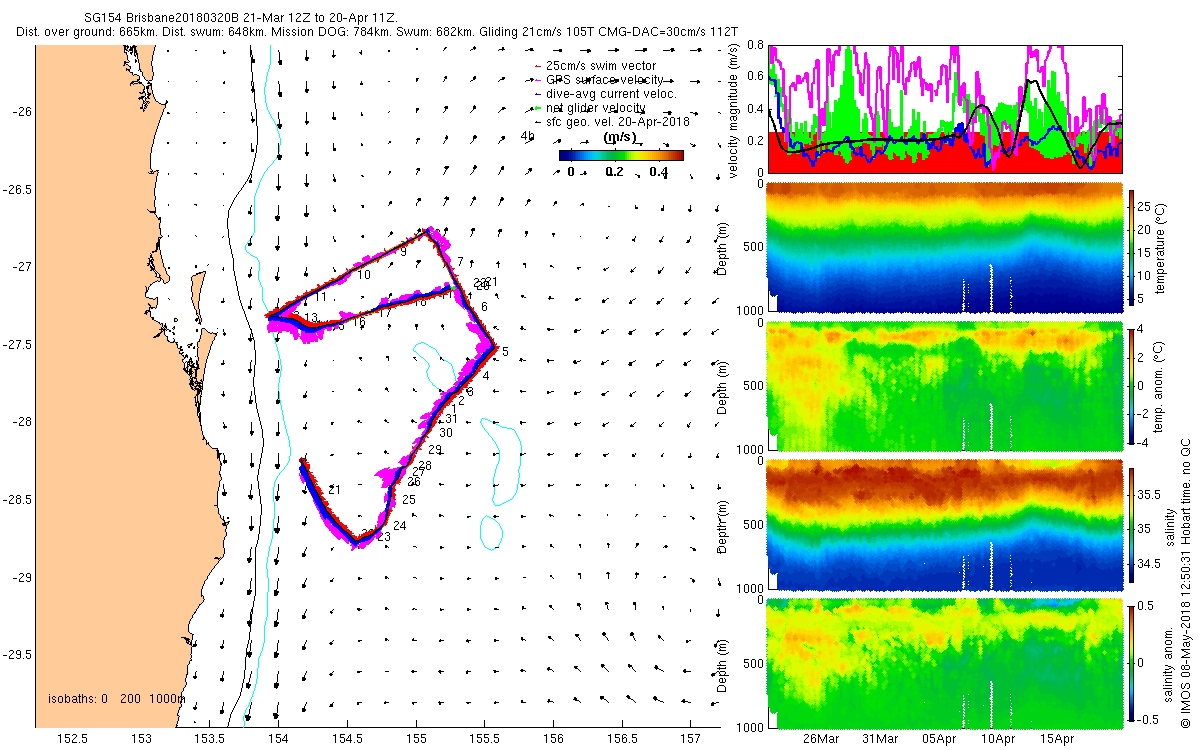Click the '05Apr' date tick label
1200x750 pixels.
point(940,739)
